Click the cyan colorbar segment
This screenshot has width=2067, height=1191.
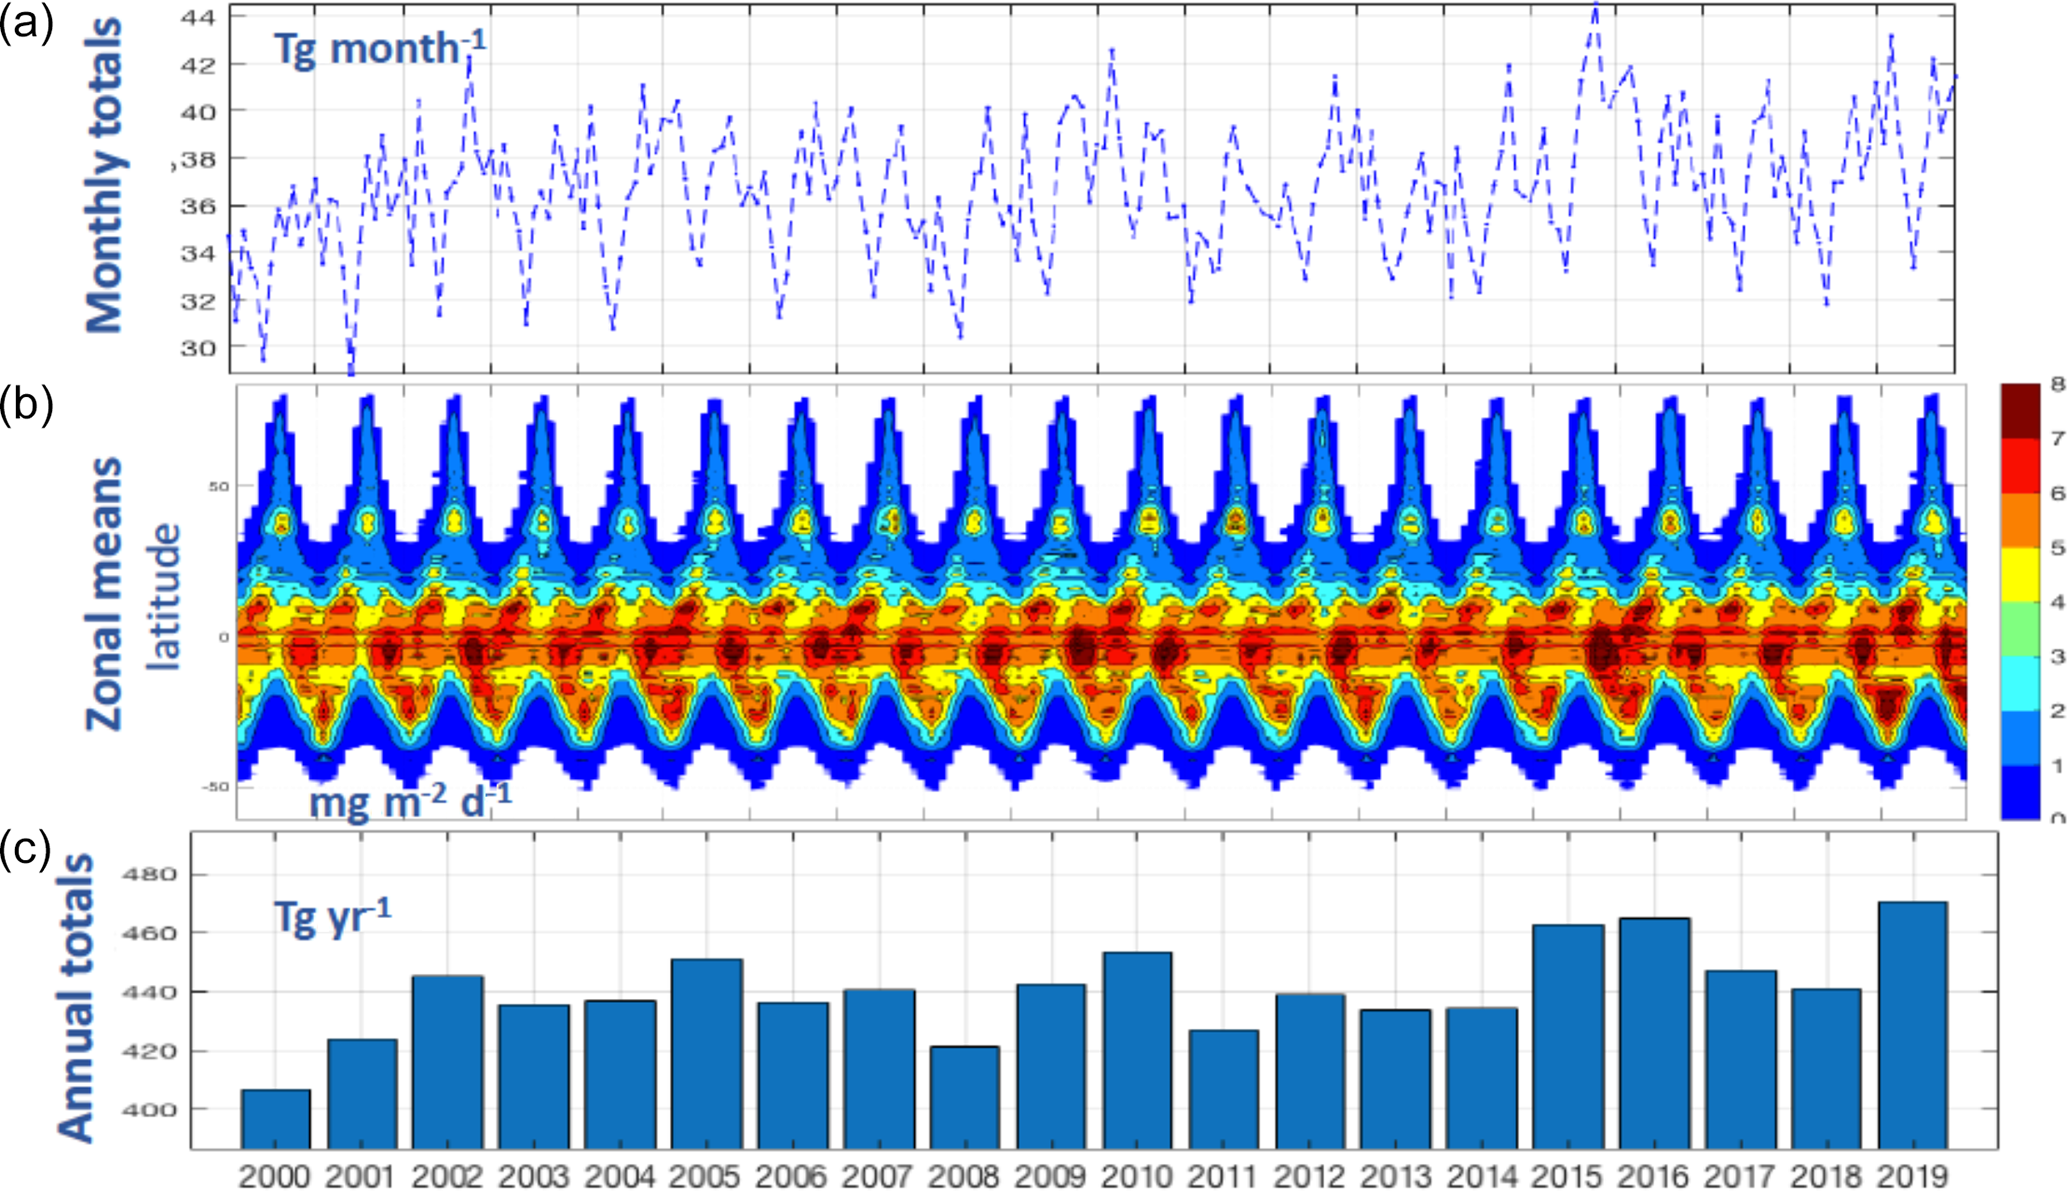pos(2019,683)
